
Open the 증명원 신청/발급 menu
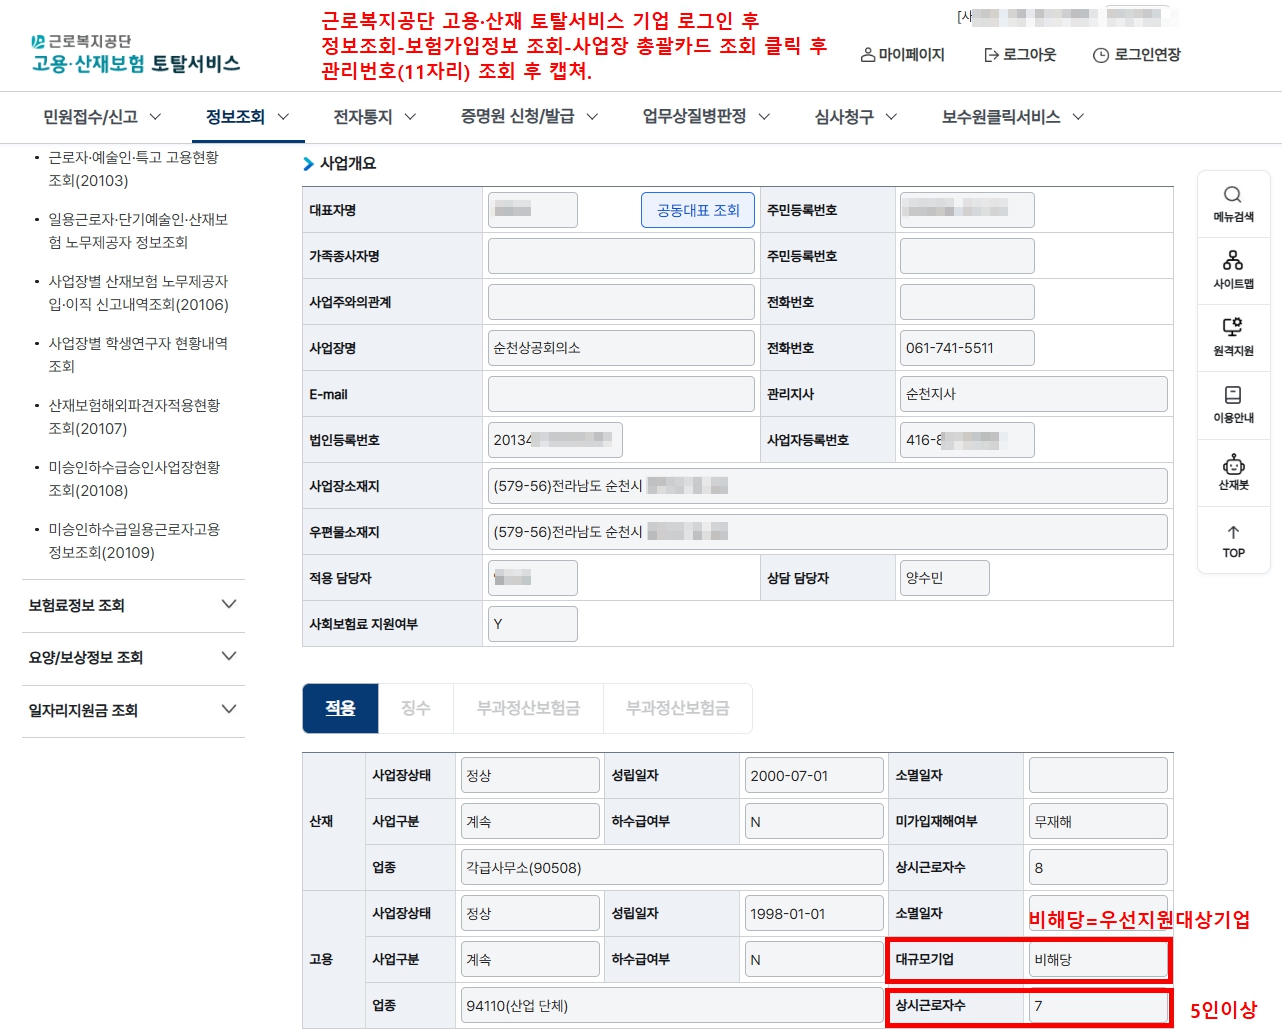529,117
